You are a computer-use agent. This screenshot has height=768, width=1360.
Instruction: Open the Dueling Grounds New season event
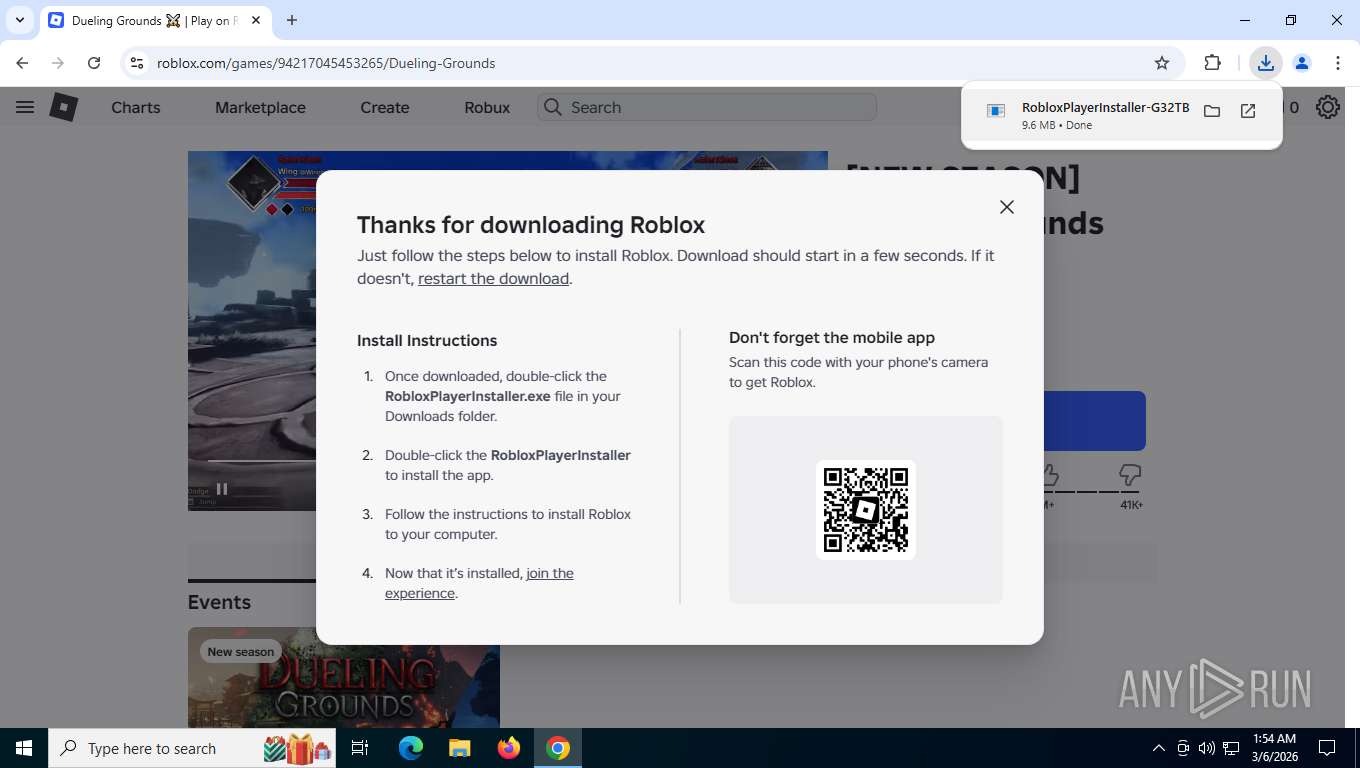coord(344,677)
